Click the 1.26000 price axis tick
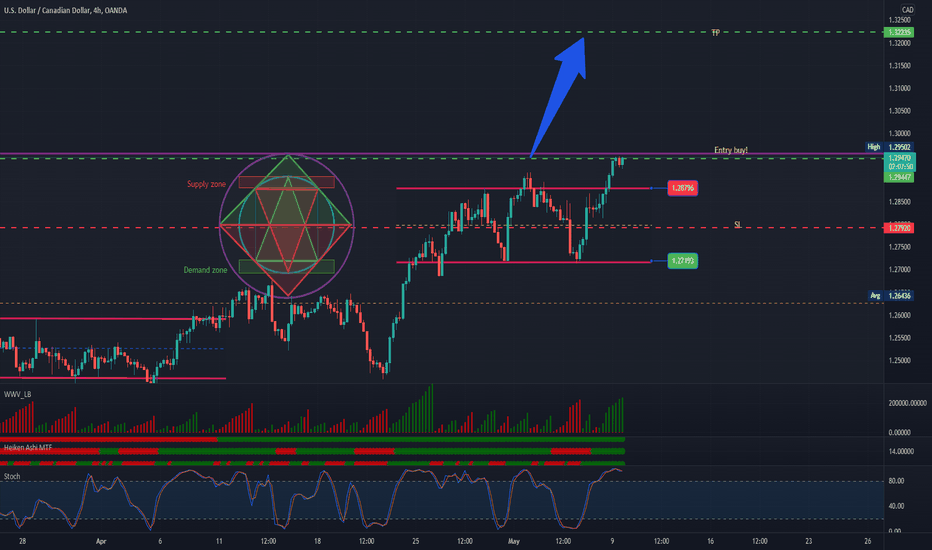Screen dimensions: 932x550 [899, 316]
